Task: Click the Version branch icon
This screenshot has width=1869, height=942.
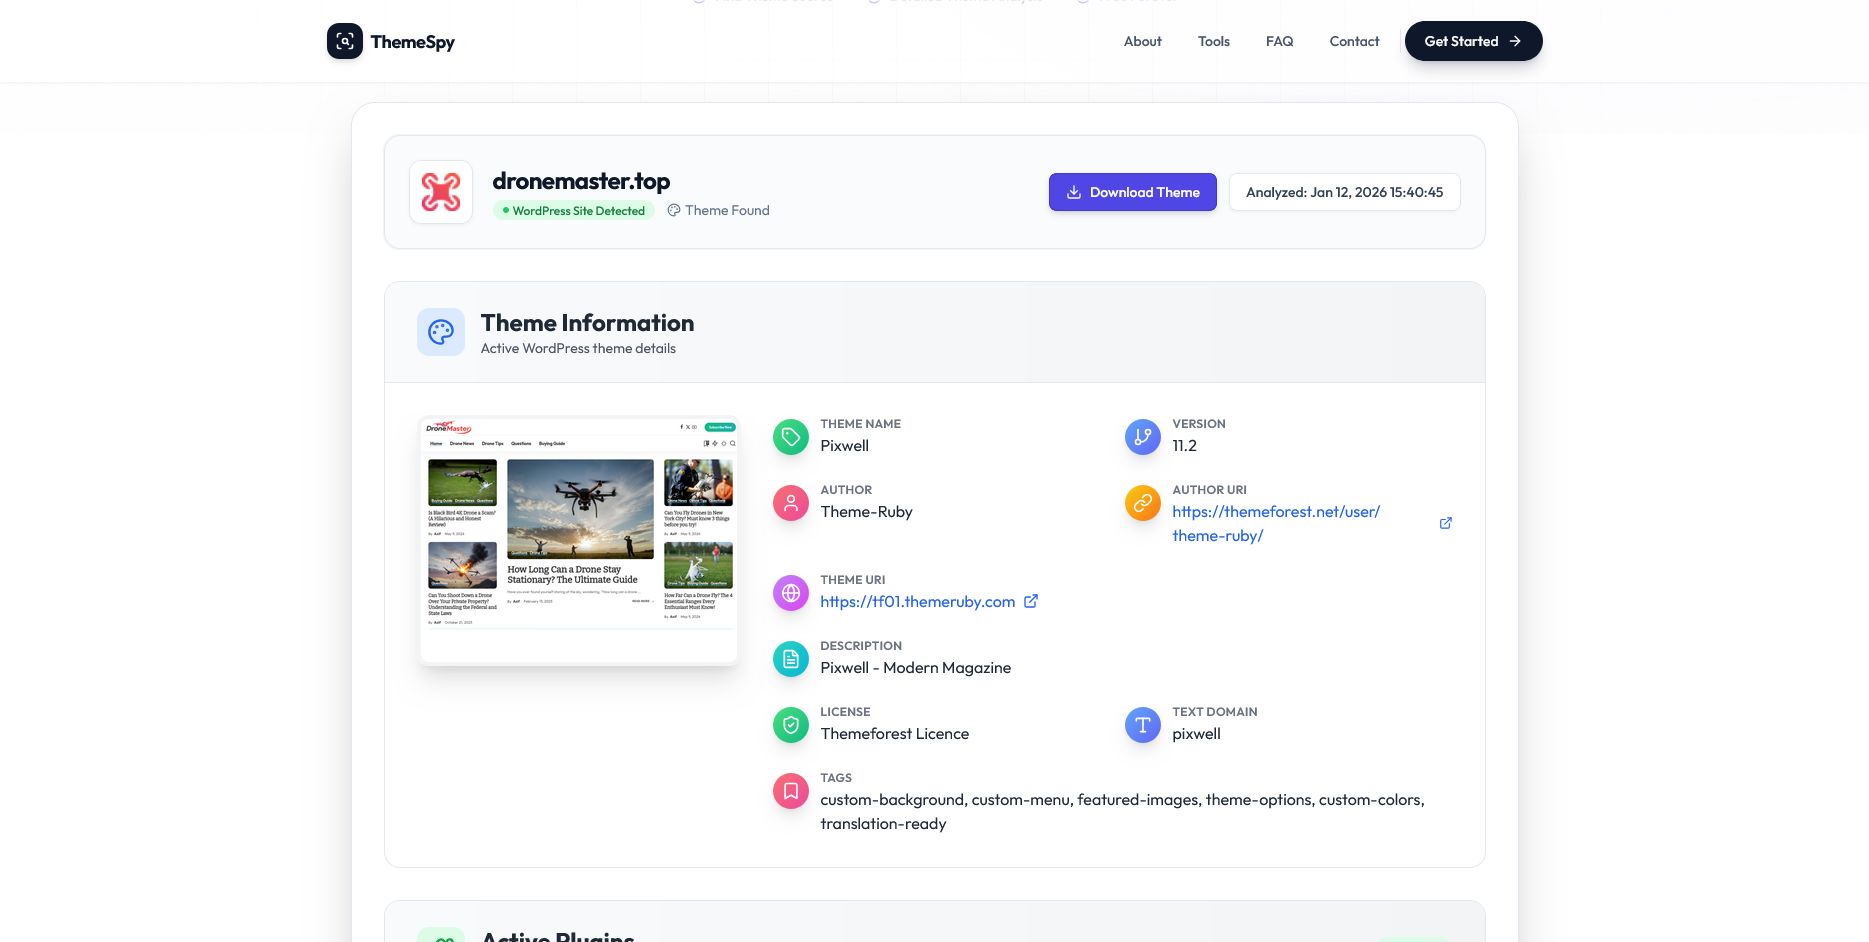Action: point(1143,437)
